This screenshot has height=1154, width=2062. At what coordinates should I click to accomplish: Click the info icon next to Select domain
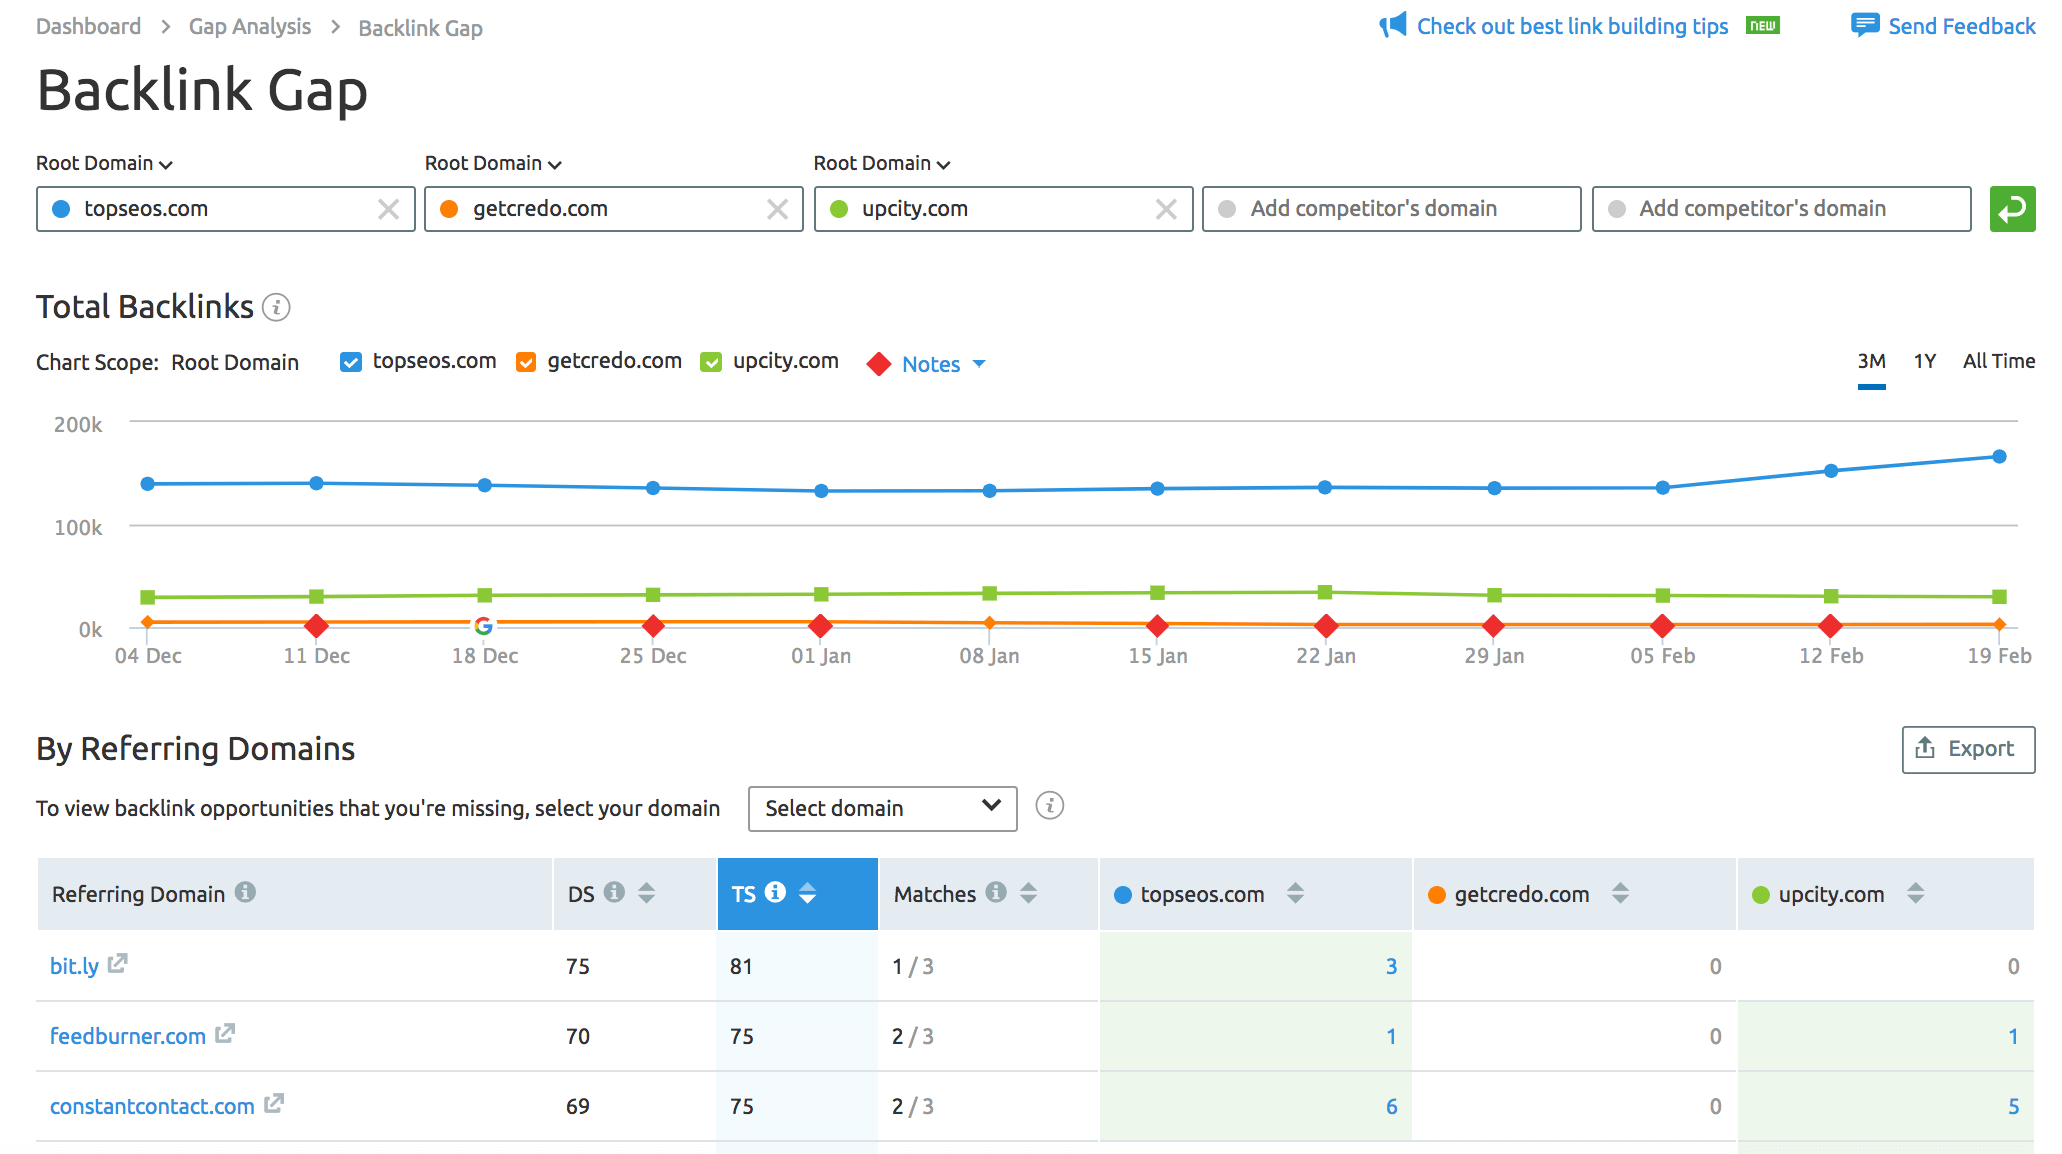coord(1049,806)
